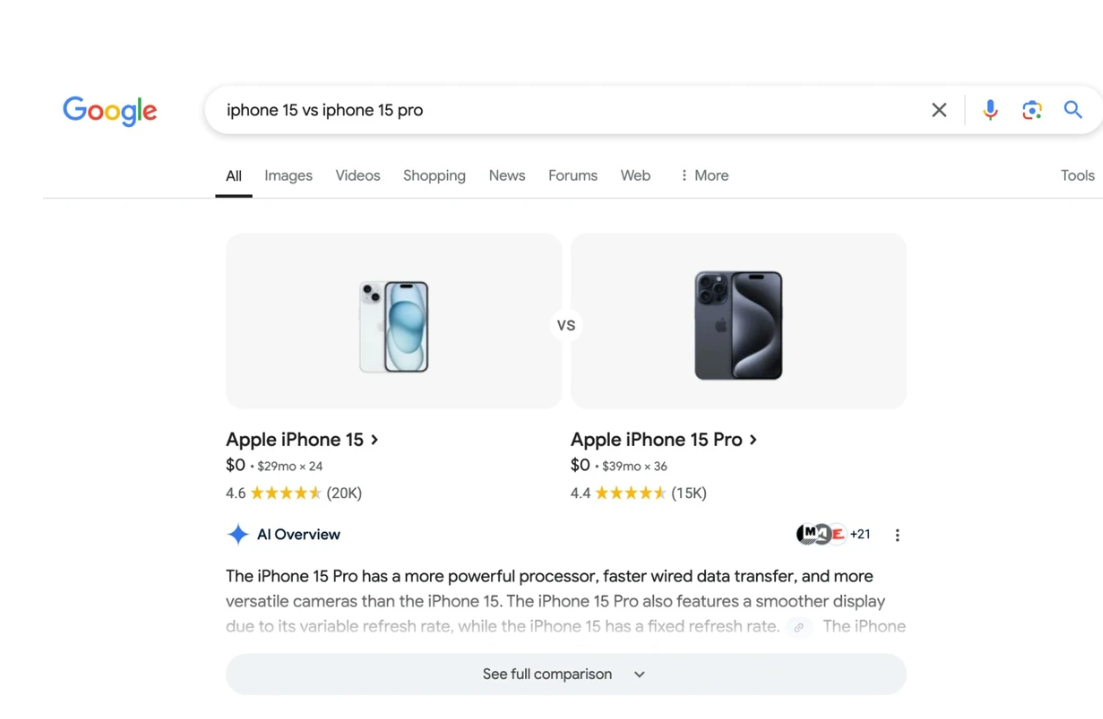This screenshot has height=719, width=1103.
Task: Click the AI Overview sparkle icon
Action: tap(238, 535)
